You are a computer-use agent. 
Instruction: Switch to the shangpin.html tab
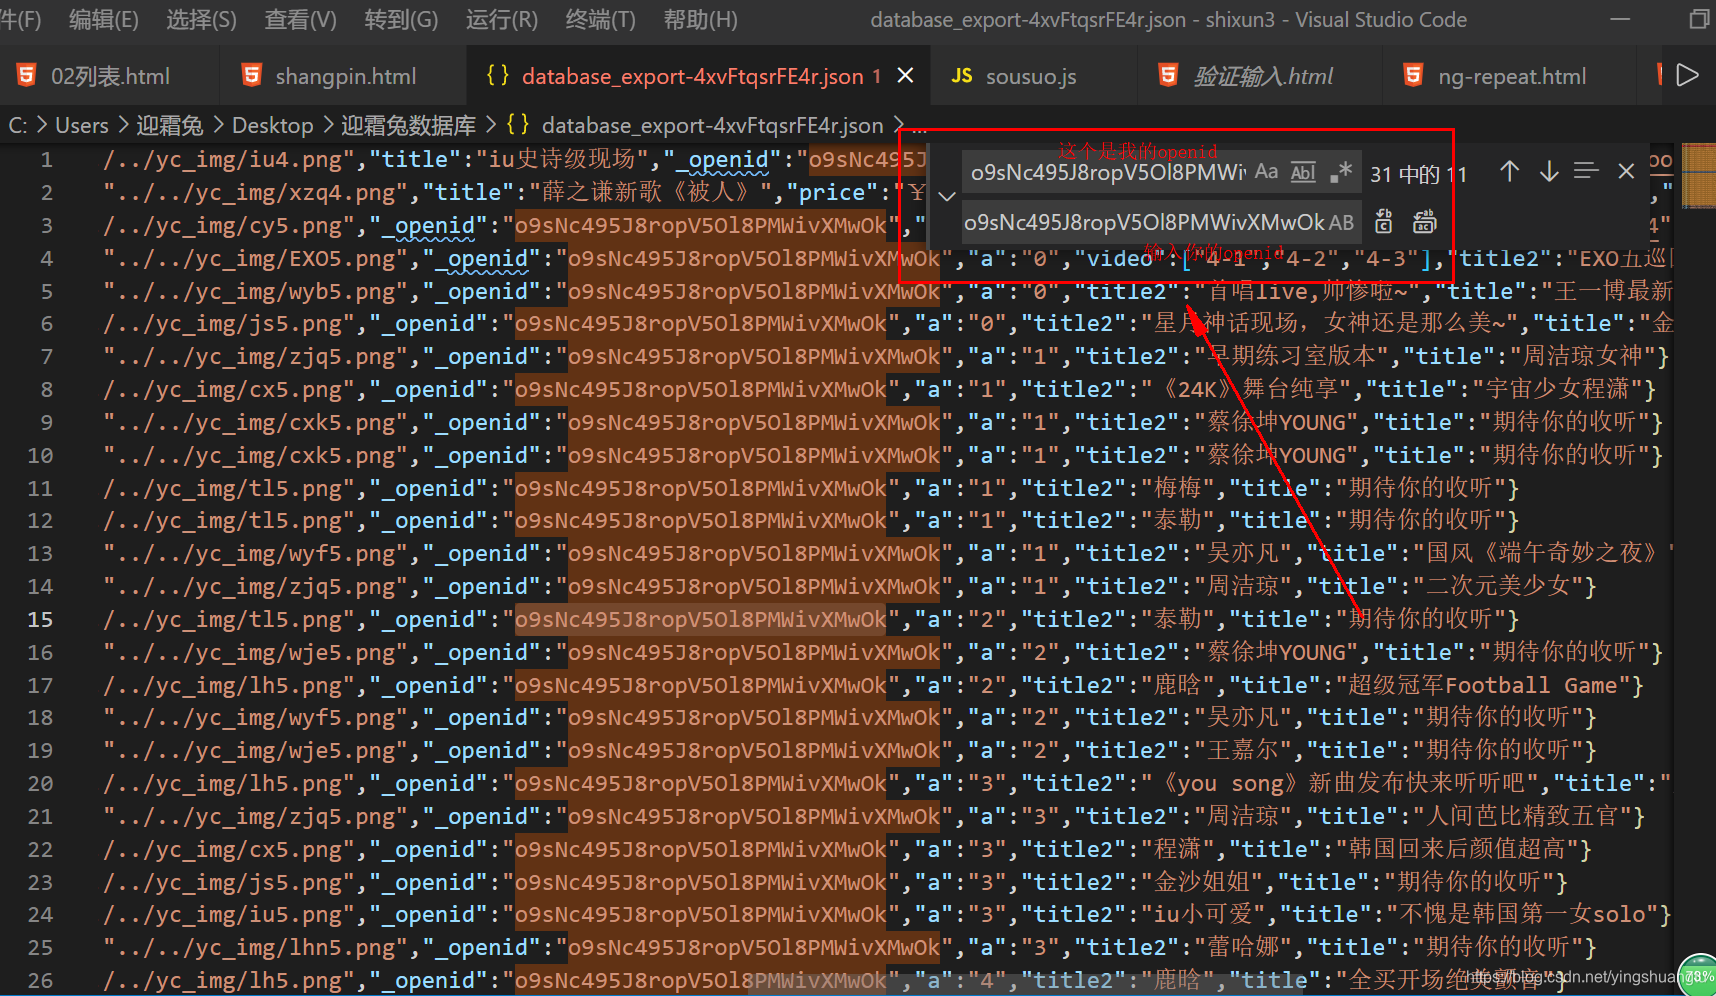coord(344,76)
